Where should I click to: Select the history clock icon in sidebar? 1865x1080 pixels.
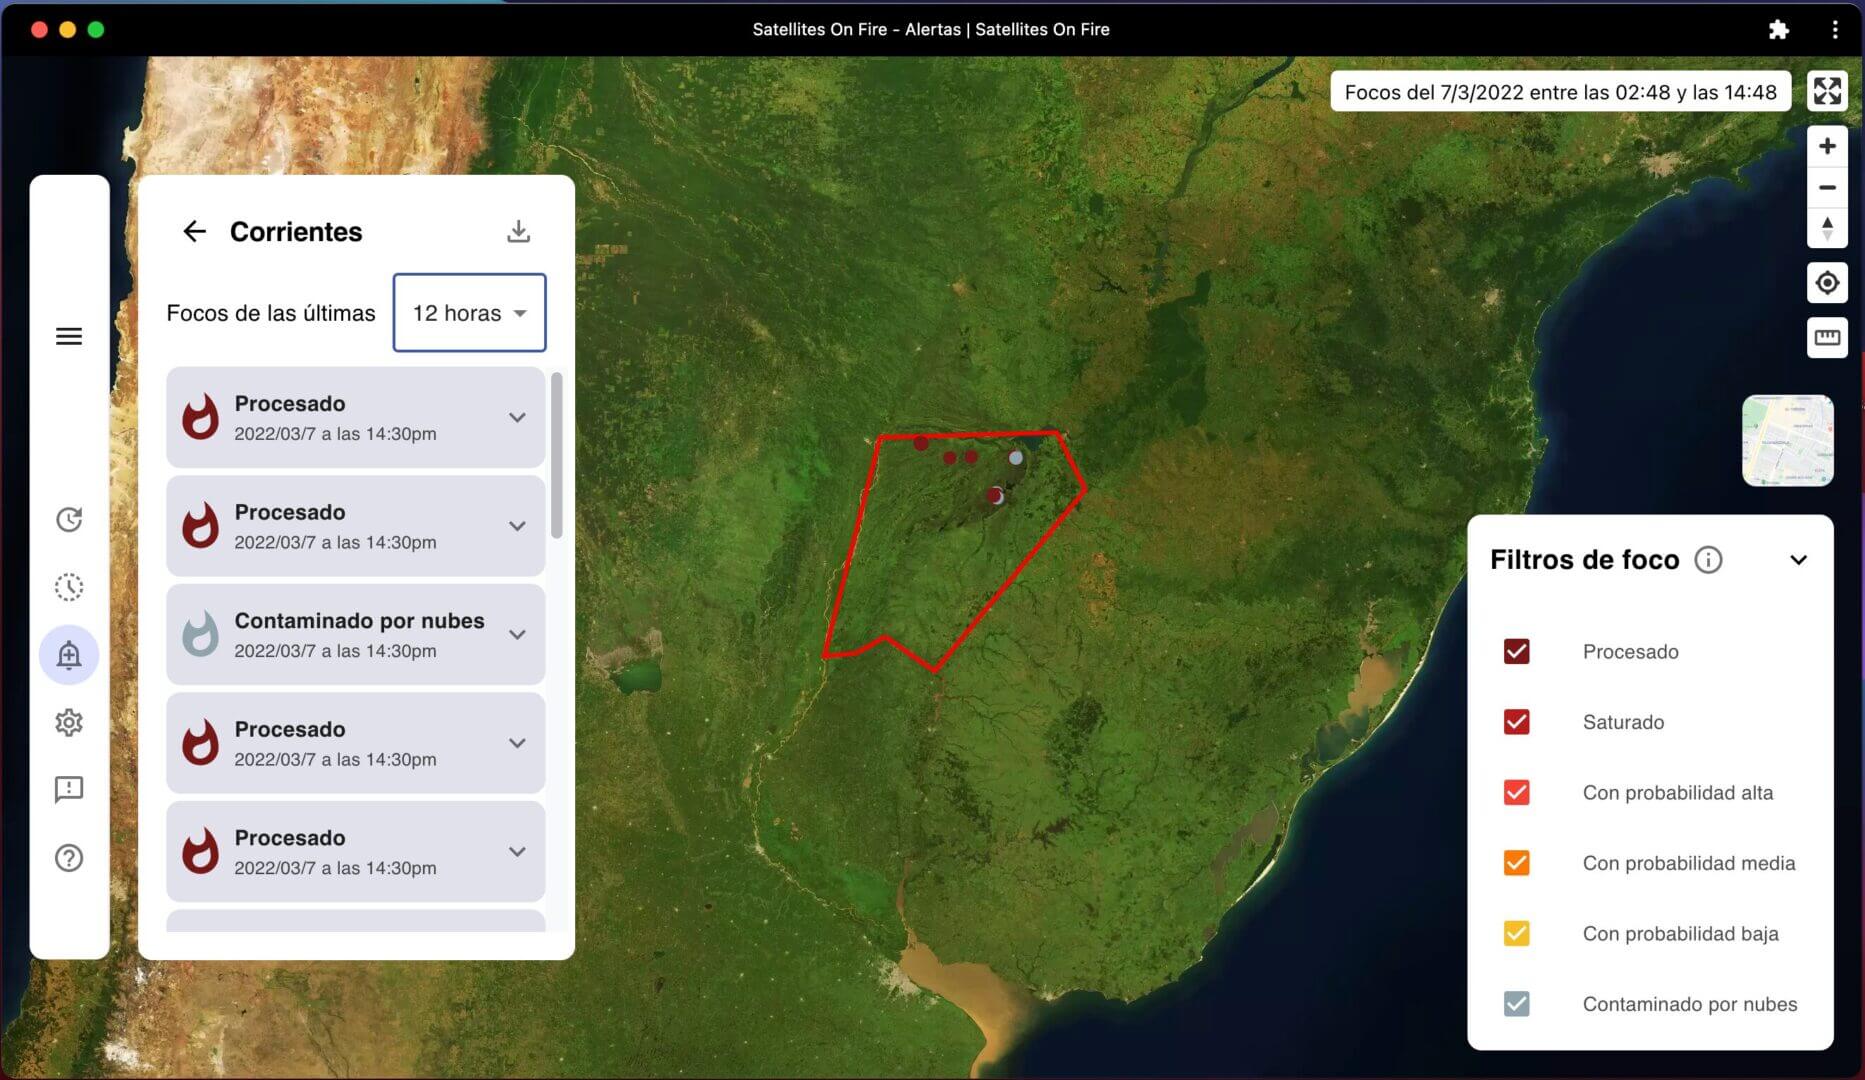[69, 520]
